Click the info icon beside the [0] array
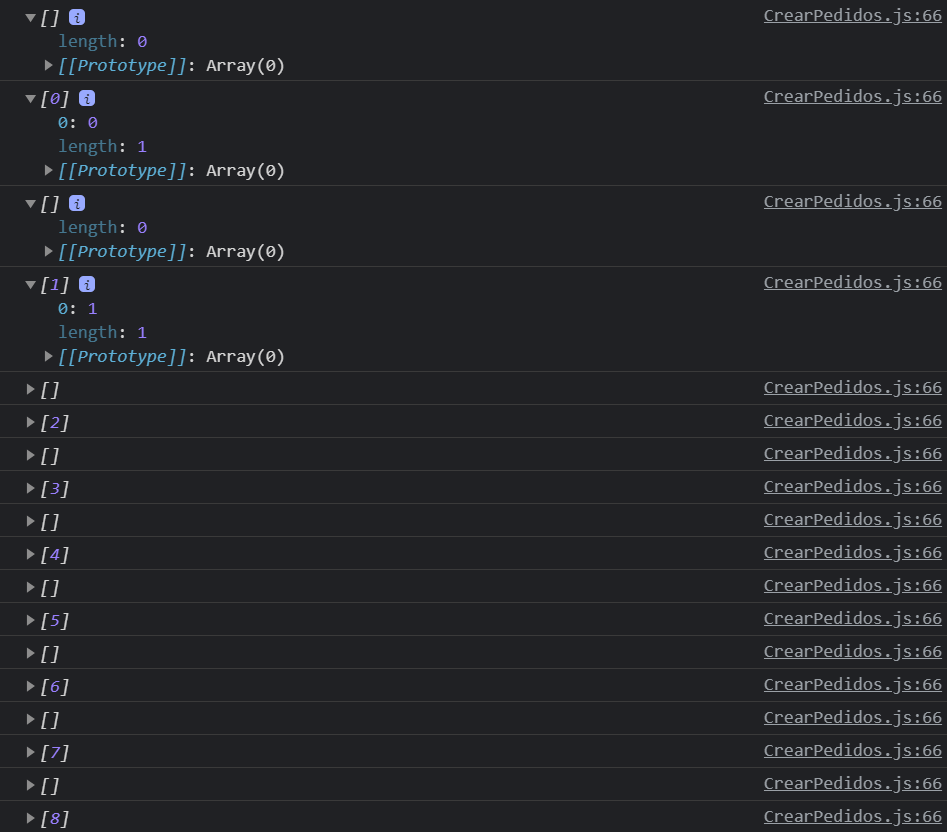947x832 pixels. [x=87, y=98]
